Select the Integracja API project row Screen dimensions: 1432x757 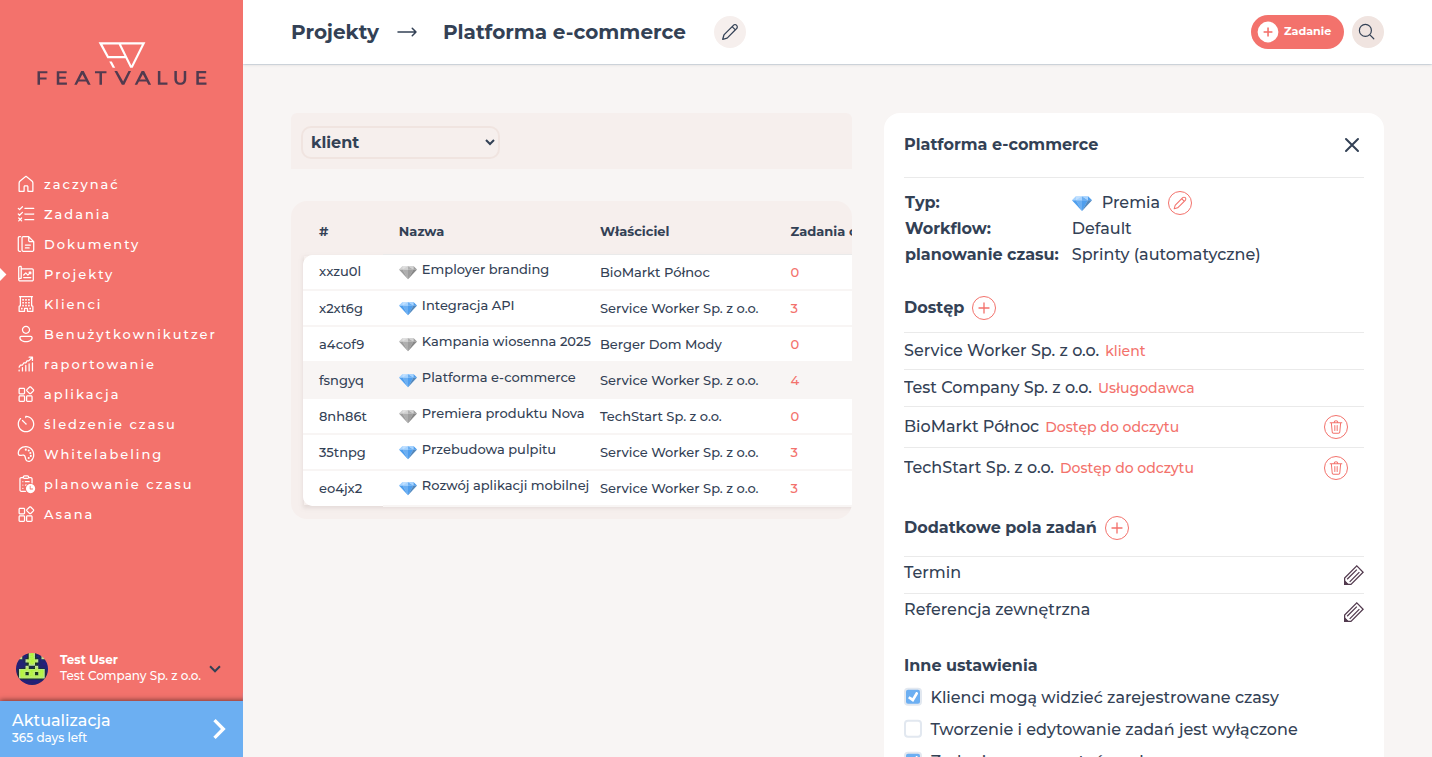coord(577,308)
